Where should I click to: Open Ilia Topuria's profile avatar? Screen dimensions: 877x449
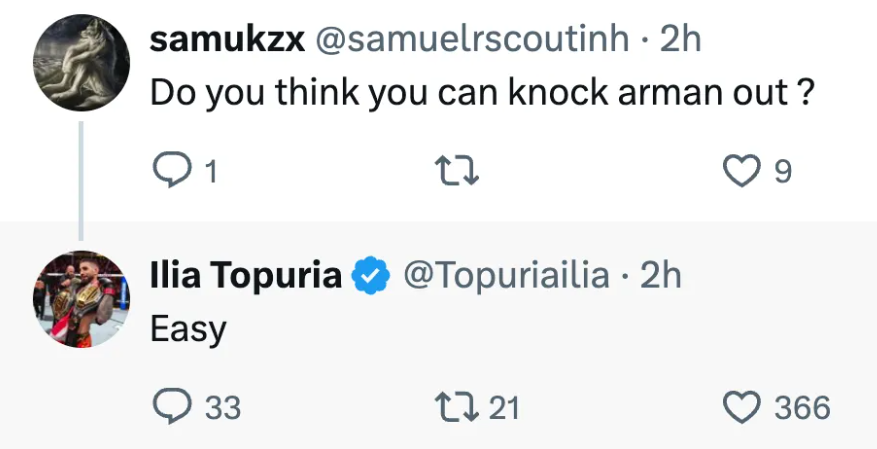(x=82, y=298)
